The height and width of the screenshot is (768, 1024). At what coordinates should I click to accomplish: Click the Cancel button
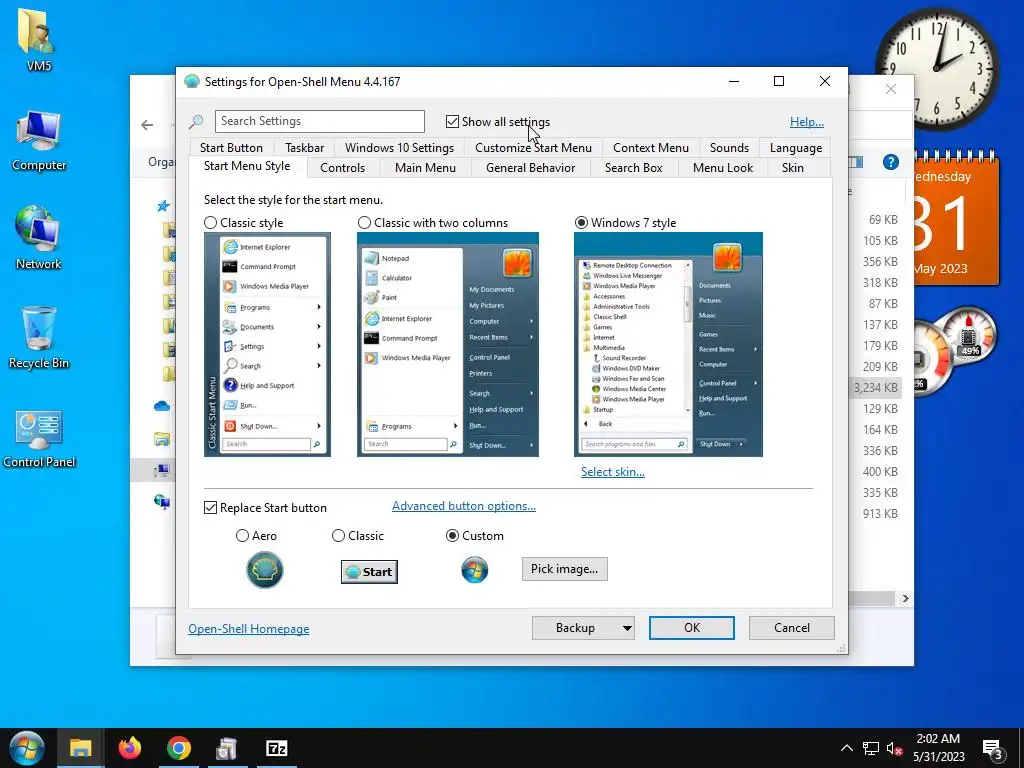click(x=792, y=628)
